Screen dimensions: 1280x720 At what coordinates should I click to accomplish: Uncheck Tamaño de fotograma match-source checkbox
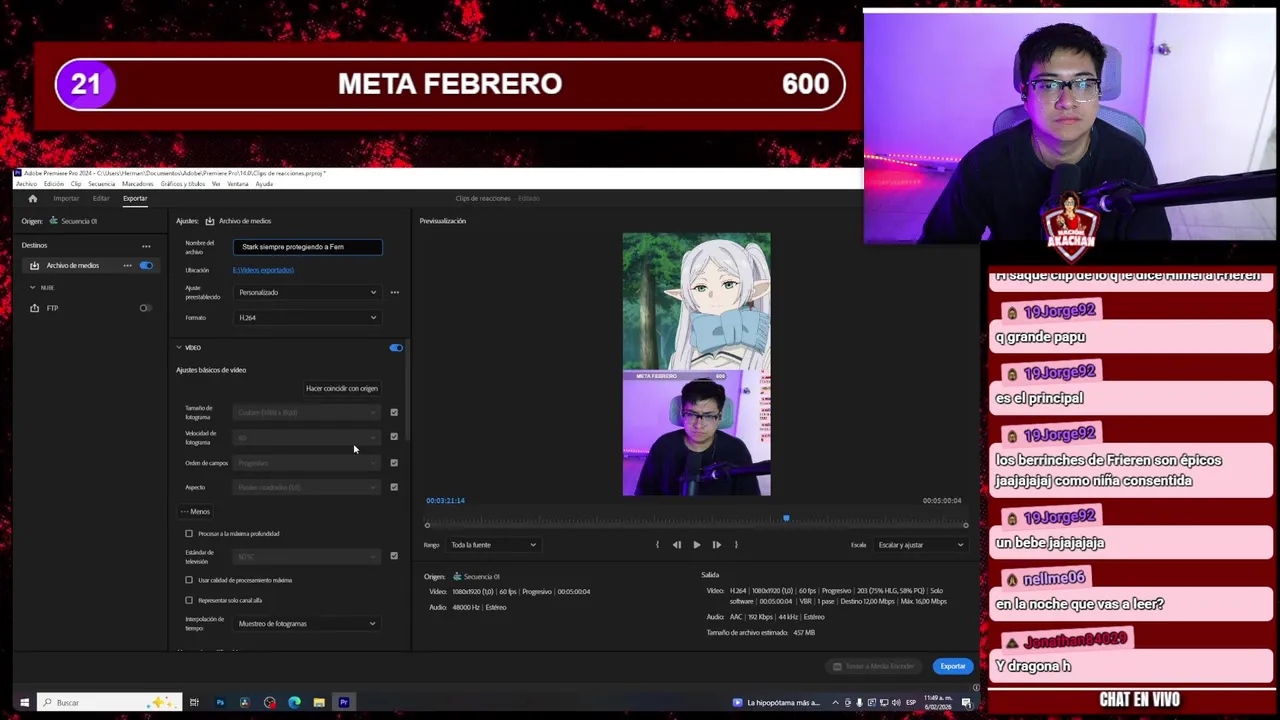(394, 412)
